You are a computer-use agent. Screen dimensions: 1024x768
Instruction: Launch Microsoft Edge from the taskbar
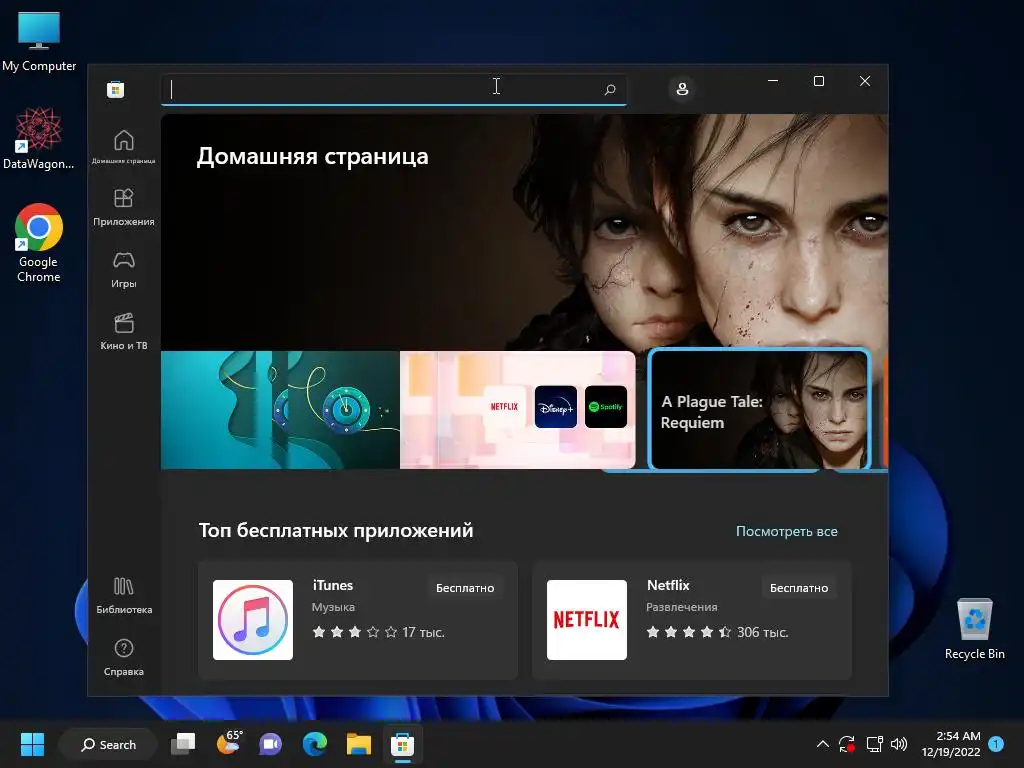(315, 744)
